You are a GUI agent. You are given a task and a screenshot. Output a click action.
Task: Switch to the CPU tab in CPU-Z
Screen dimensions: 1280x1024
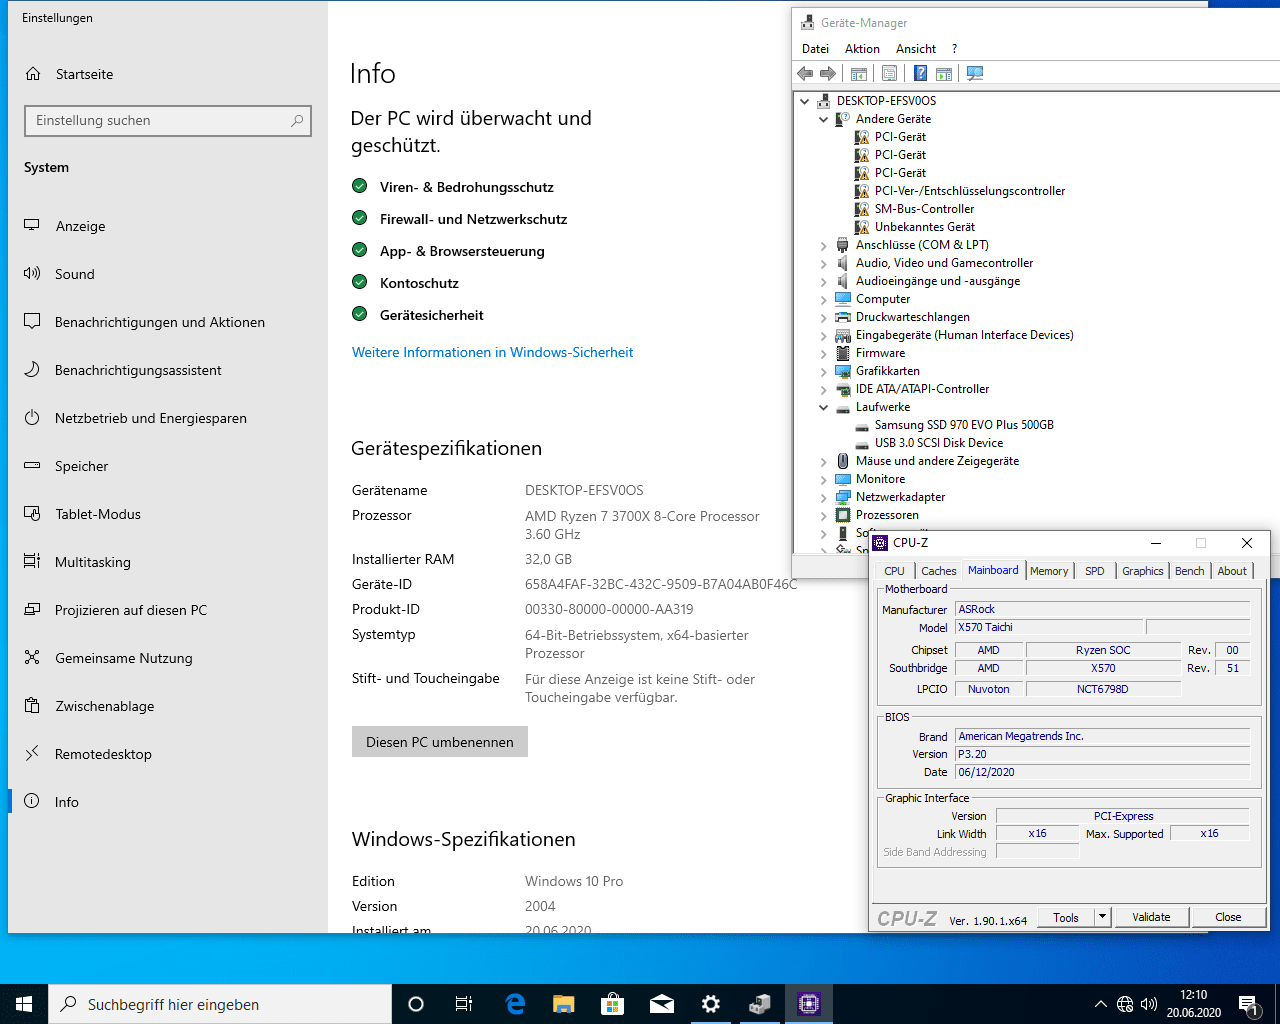pyautogui.click(x=894, y=571)
